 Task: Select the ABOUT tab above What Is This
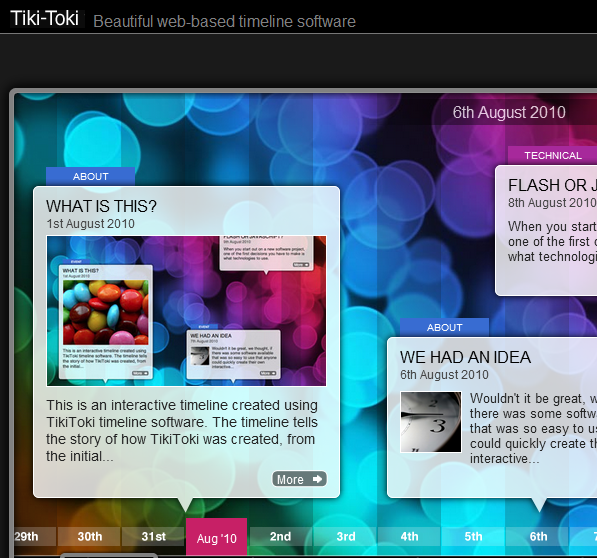point(91,176)
